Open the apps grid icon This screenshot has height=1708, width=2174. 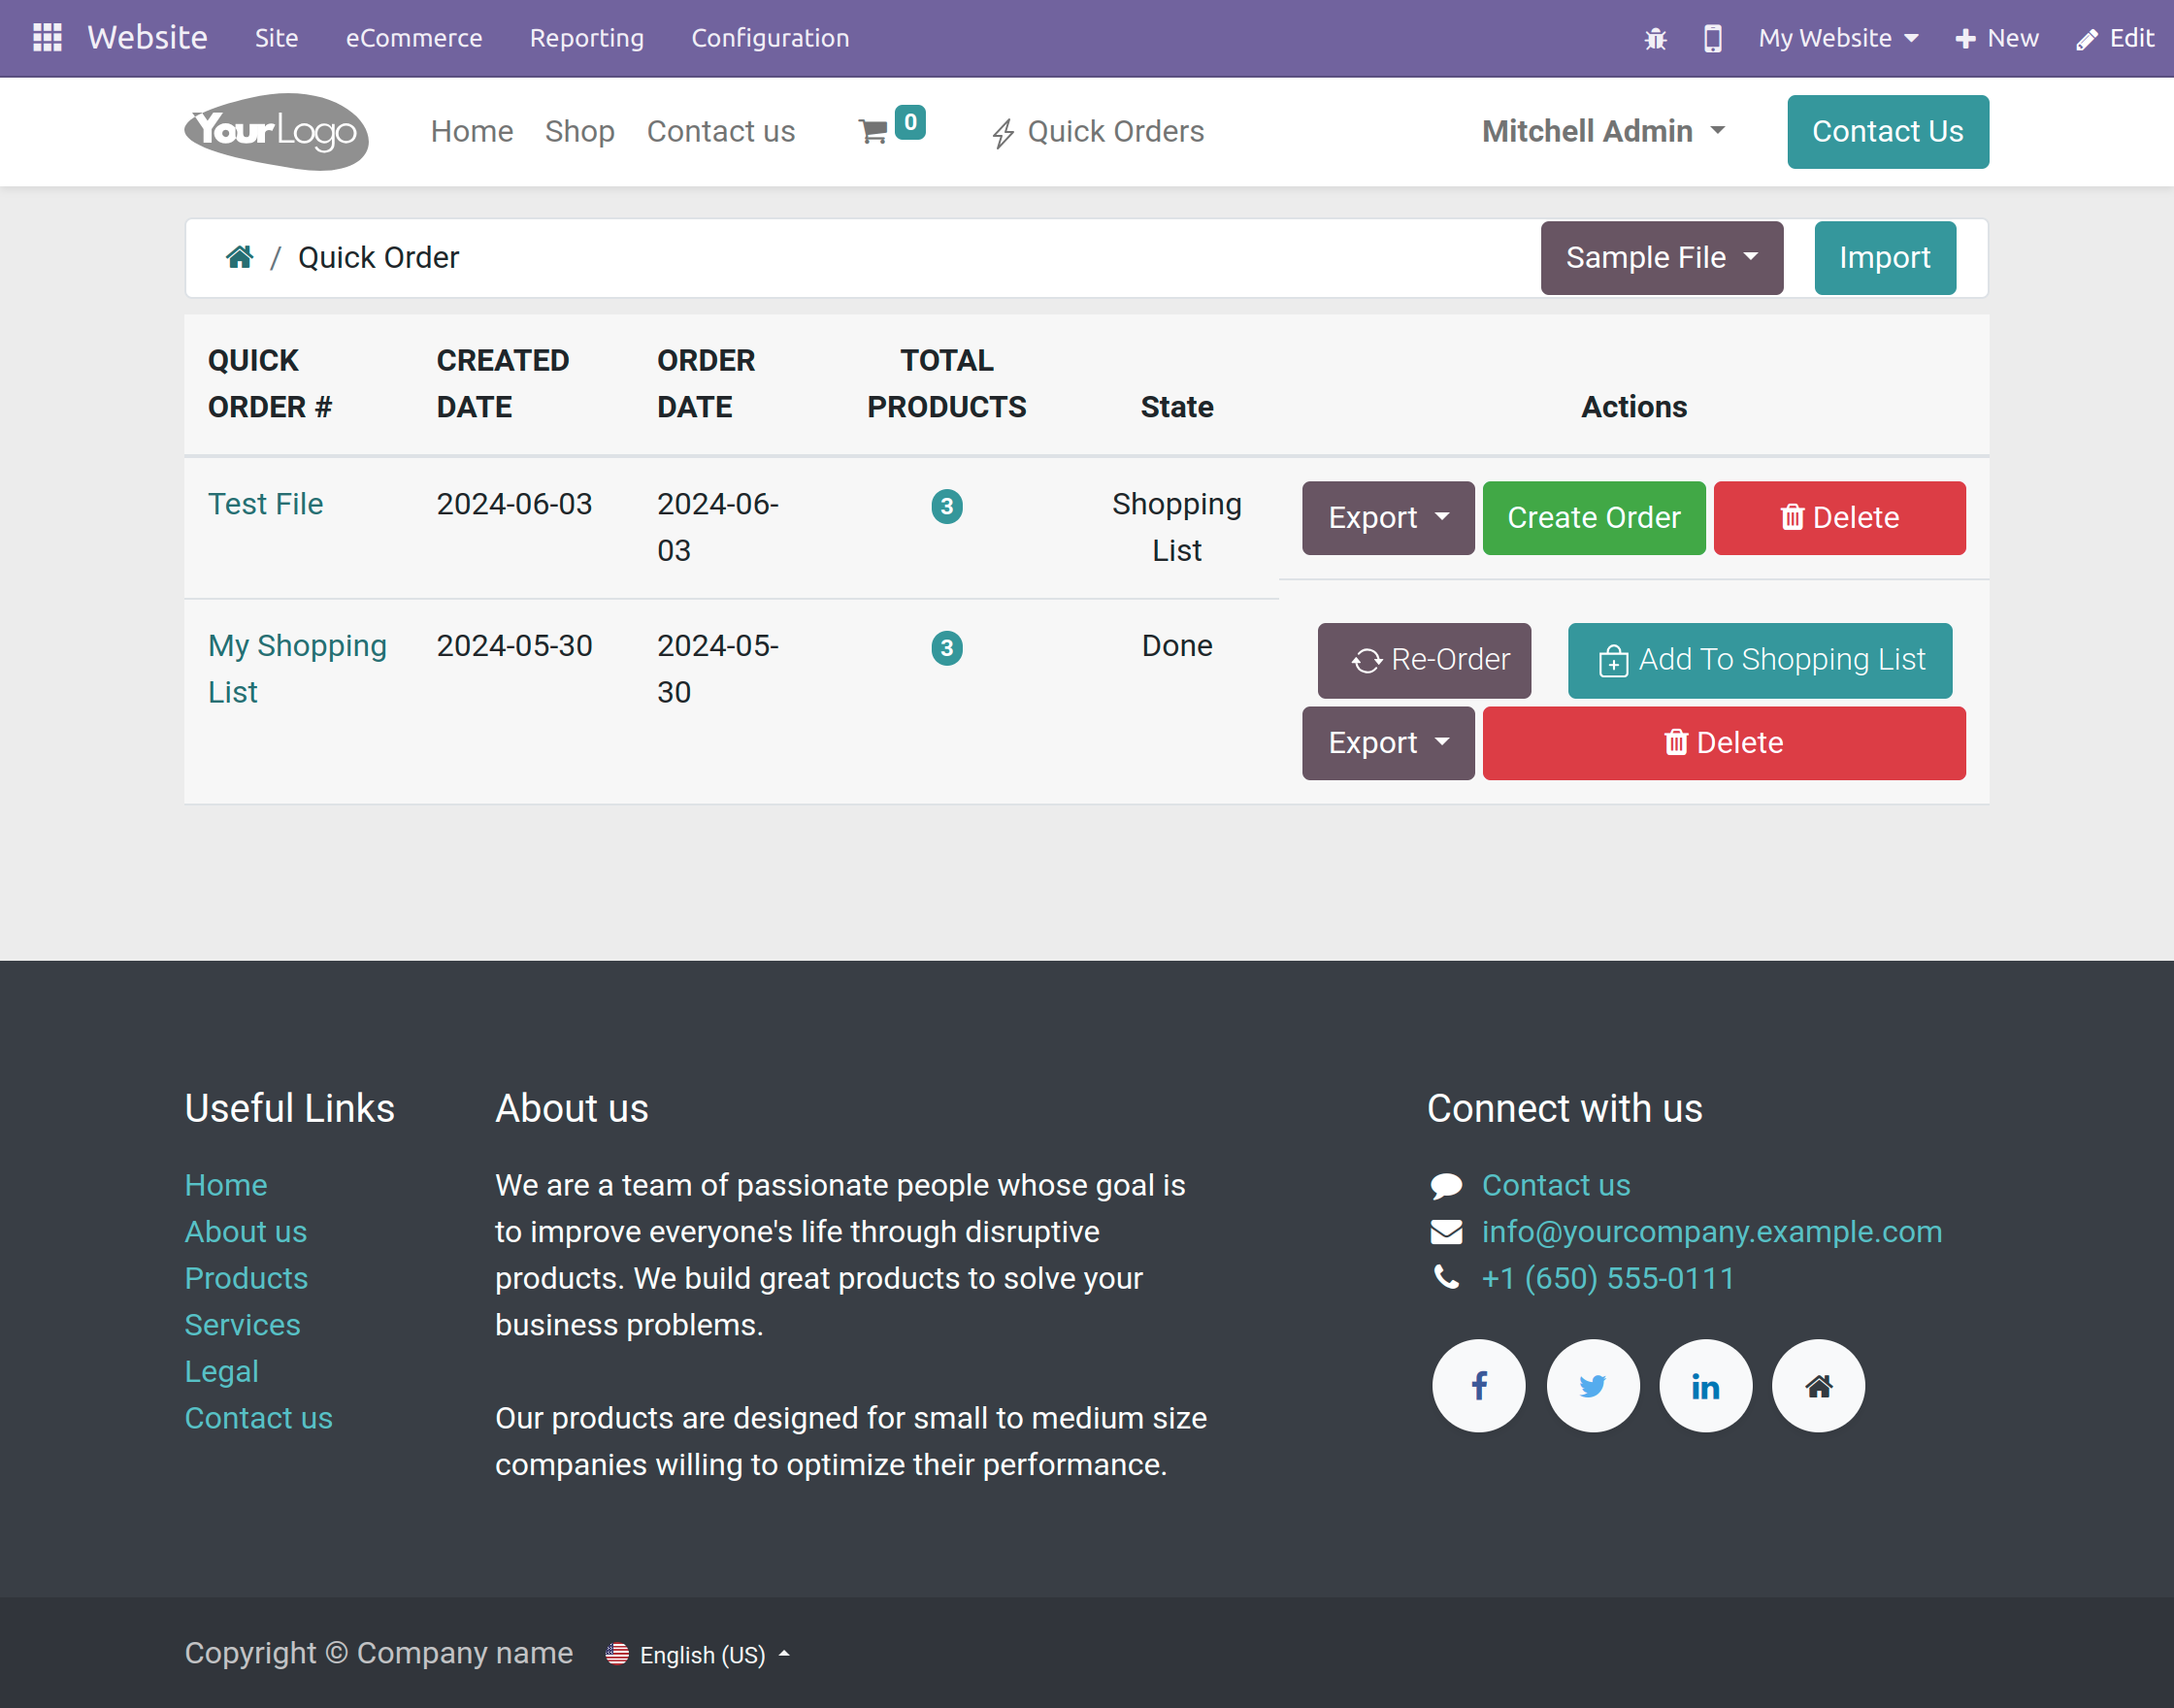(x=46, y=37)
